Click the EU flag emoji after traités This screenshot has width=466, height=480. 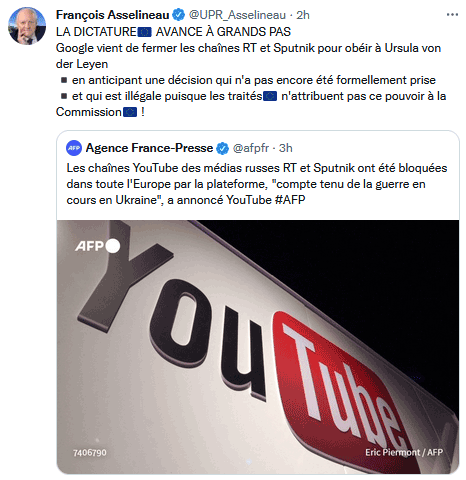coord(270,96)
